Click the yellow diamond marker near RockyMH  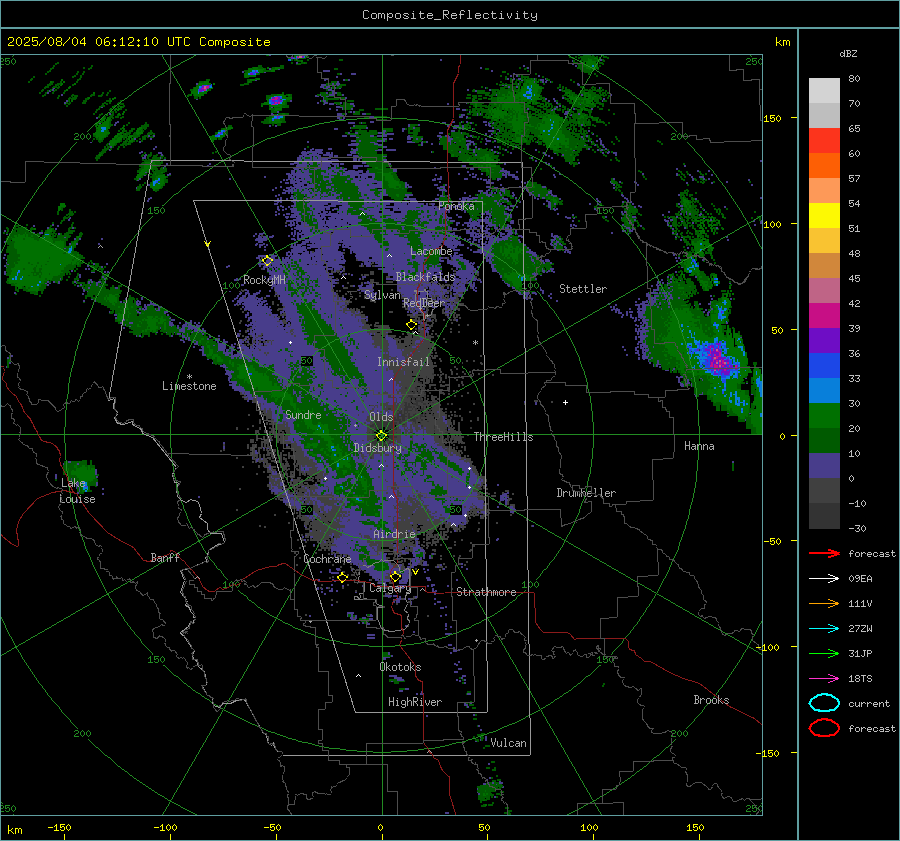coord(267,261)
